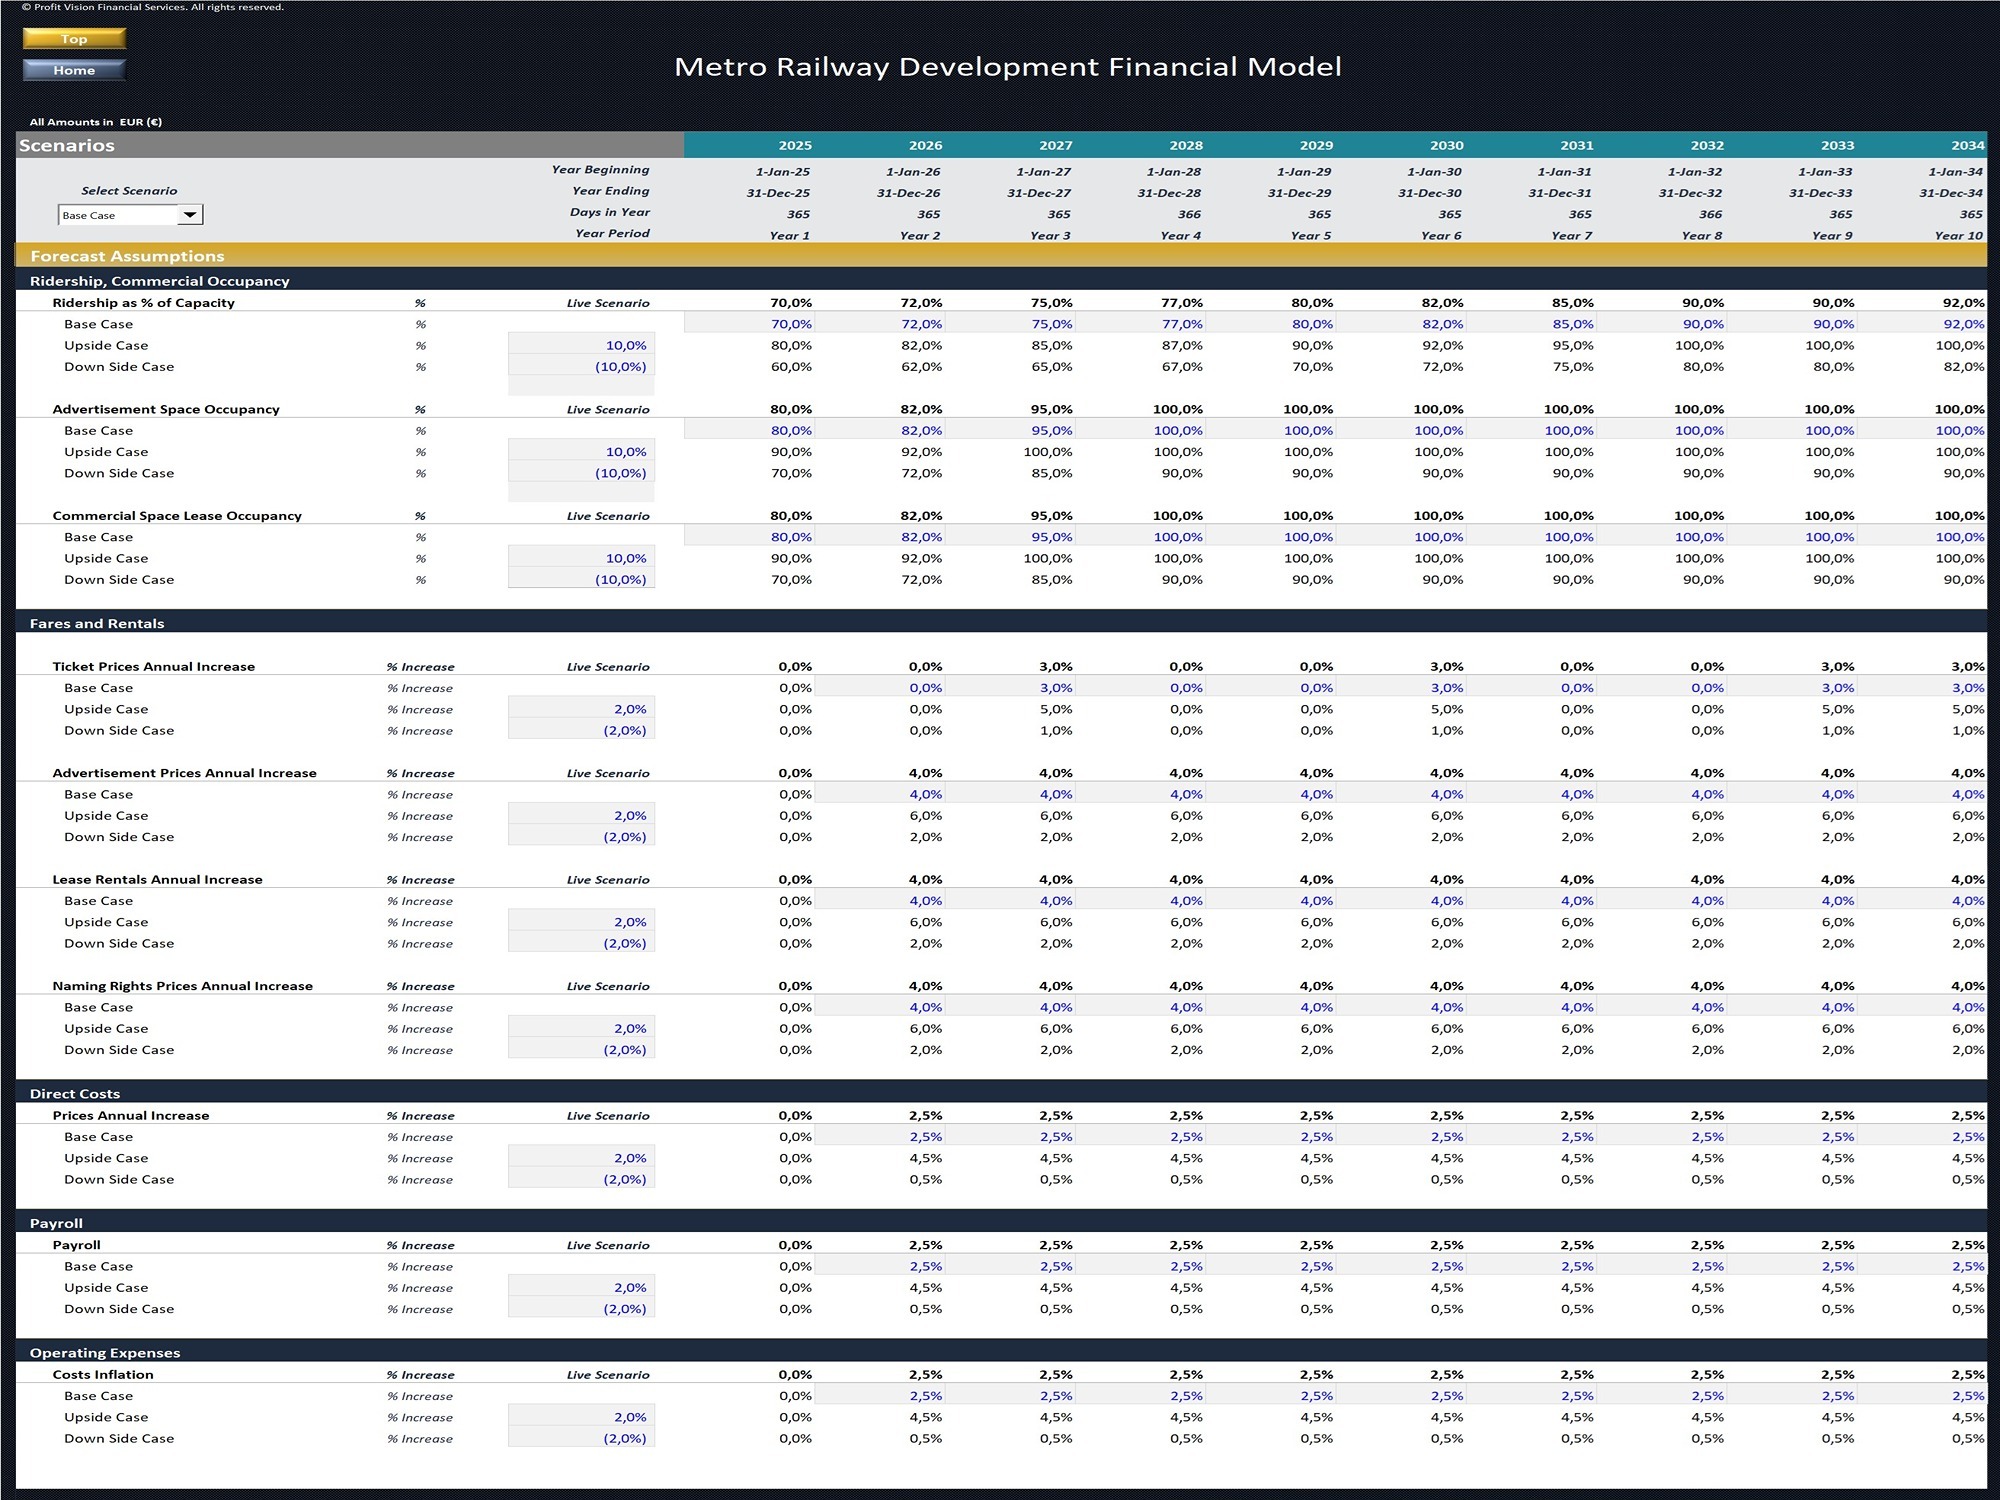Edit Ridership Upside Case 10,0% adjustment cell

point(581,345)
